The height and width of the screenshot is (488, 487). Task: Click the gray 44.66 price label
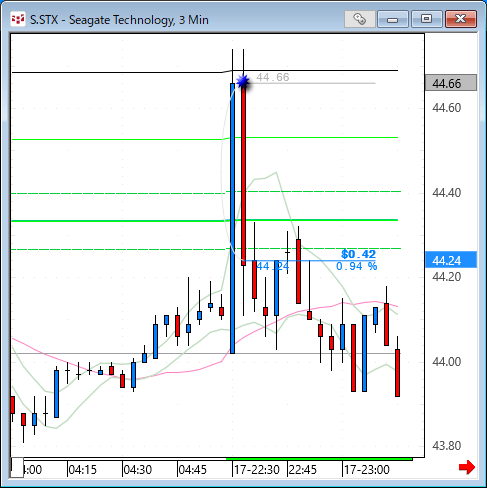[x=451, y=83]
